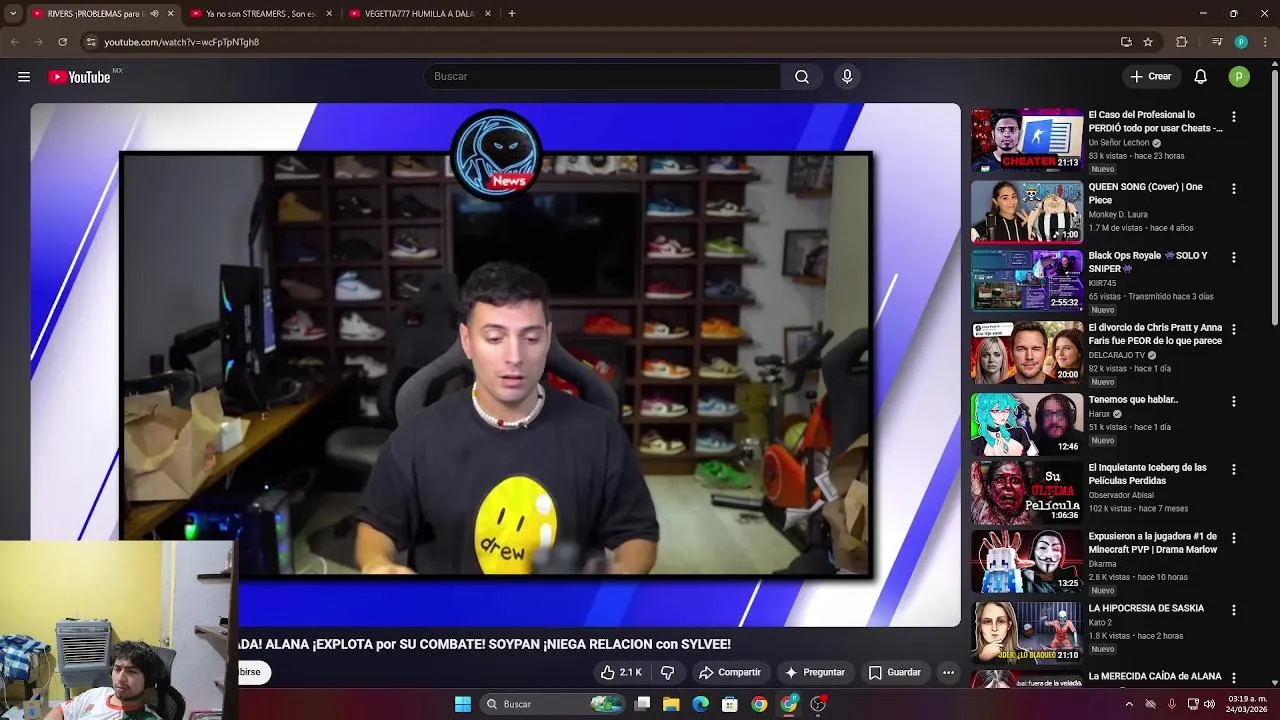Close the VEGETTA777 tab
Viewport: 1280px width, 720px height.
pos(488,14)
